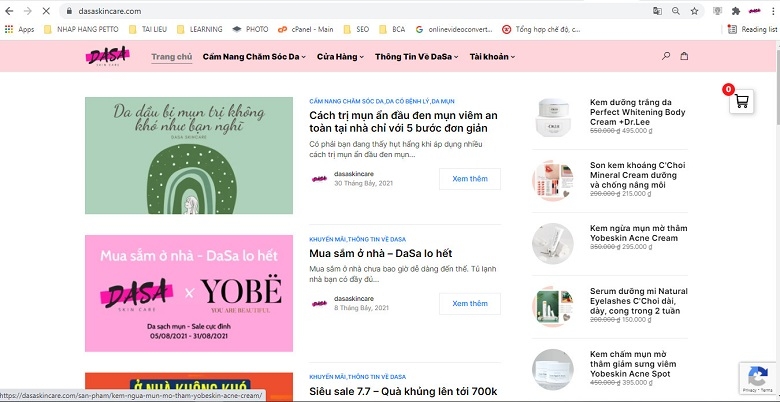Open Serum dưỡng mi Natural Eyelashes product
Viewport: 780px width, 402px height.
pos(639,301)
